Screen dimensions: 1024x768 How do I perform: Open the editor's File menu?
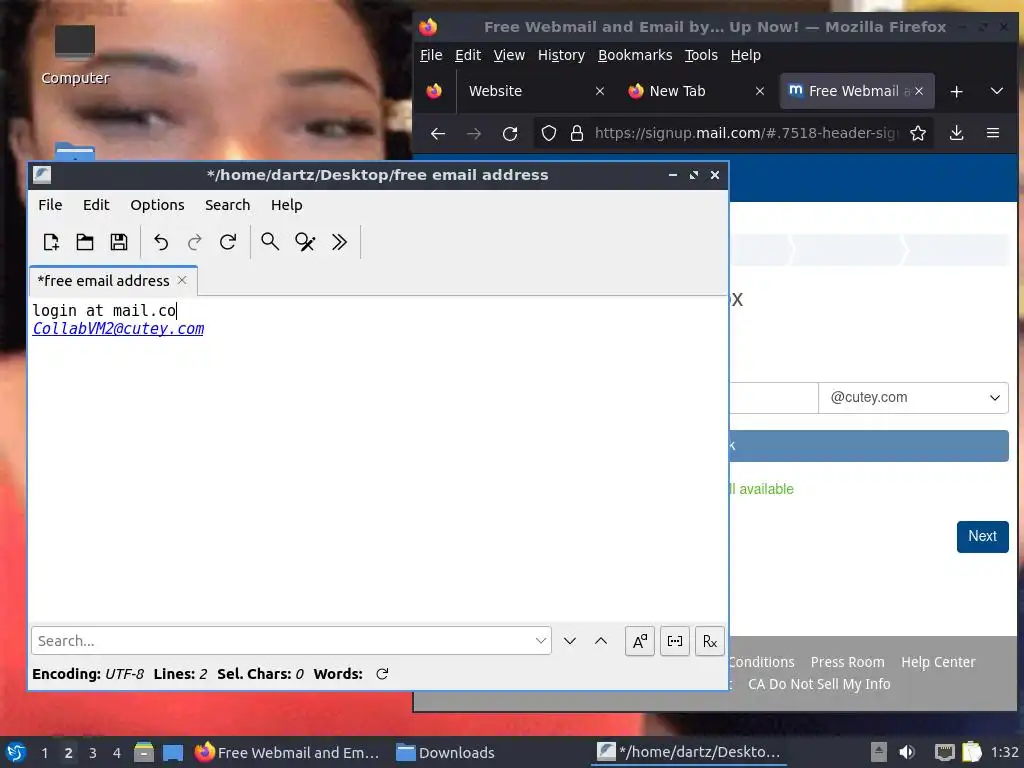tap(50, 205)
